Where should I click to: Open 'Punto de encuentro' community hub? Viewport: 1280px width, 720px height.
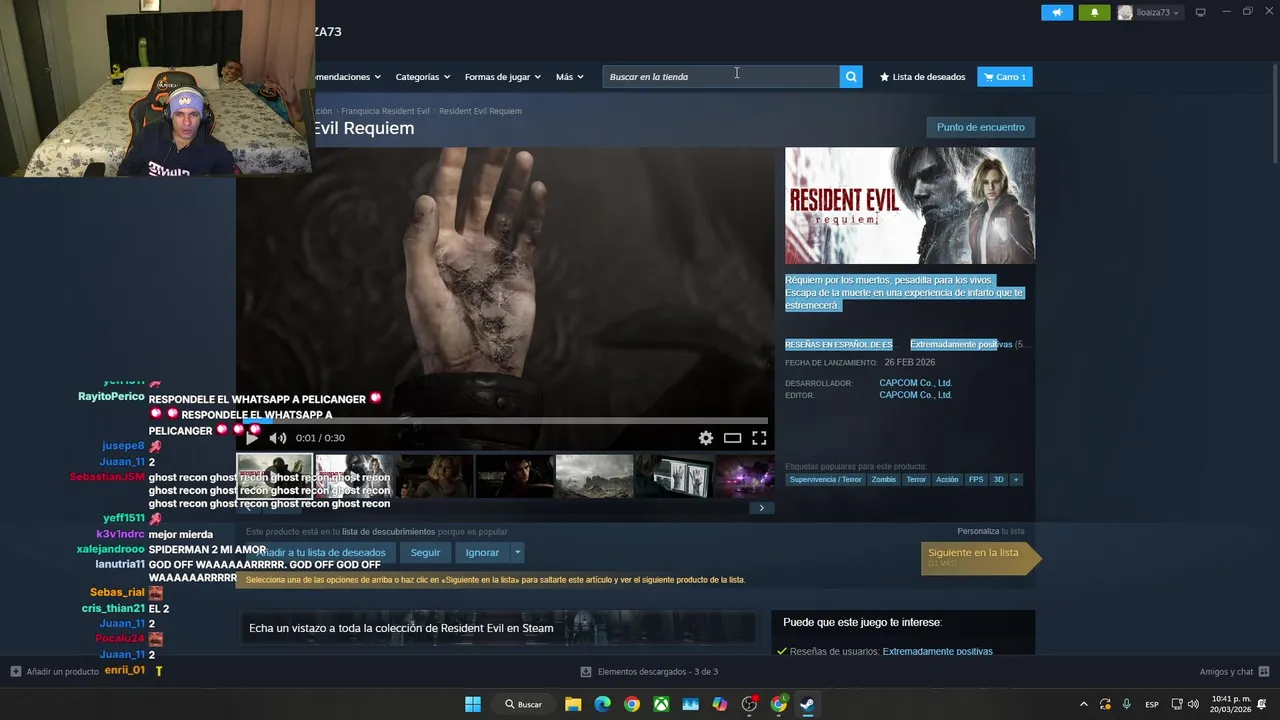tap(980, 127)
